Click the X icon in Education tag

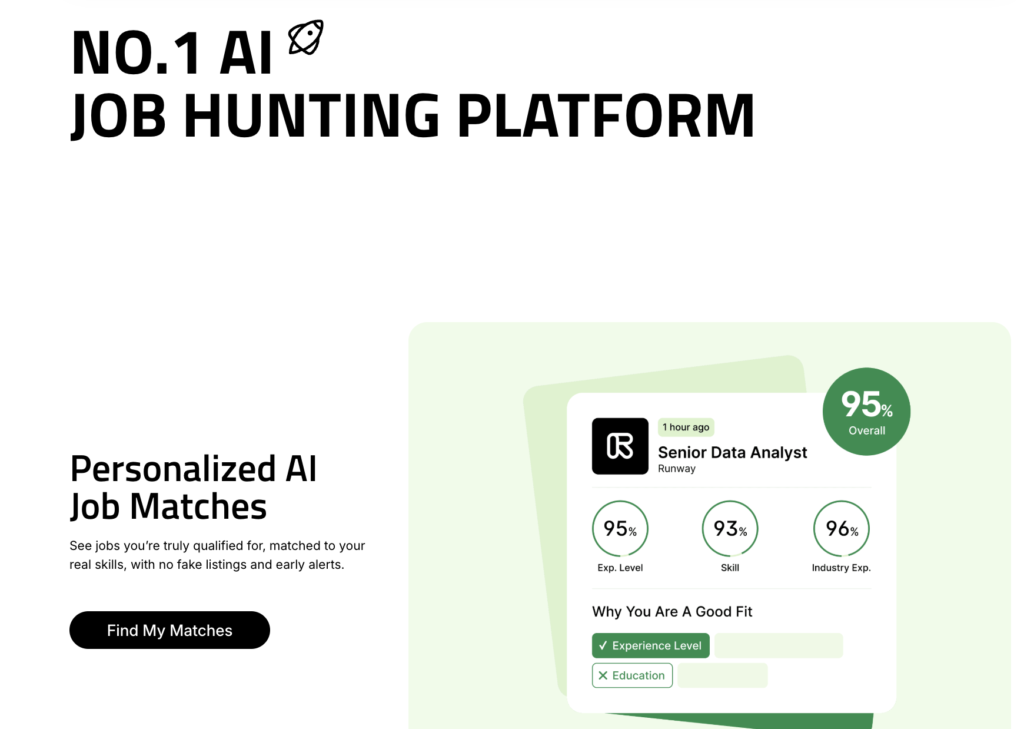[603, 676]
